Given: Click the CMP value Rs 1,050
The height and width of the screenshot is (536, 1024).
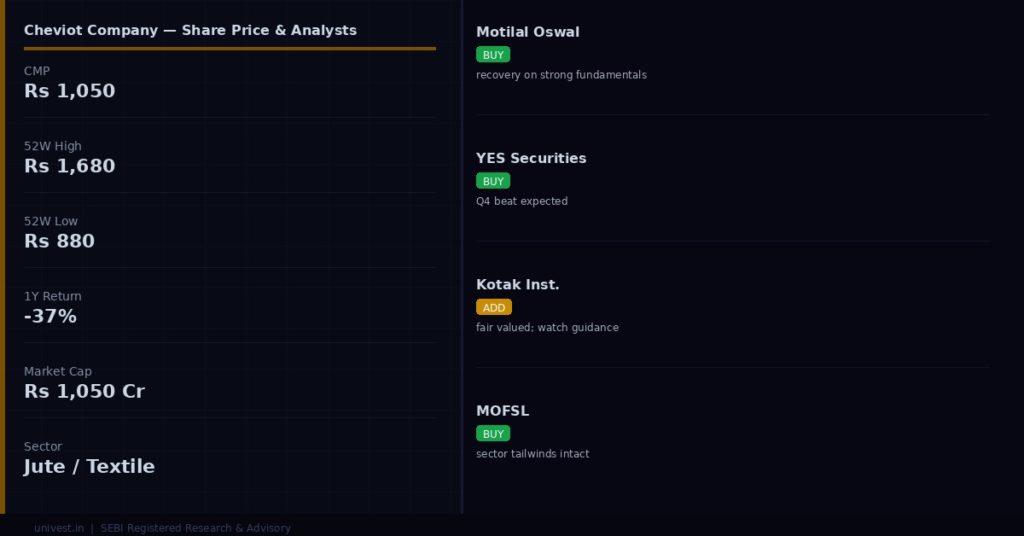Looking at the screenshot, I should click(x=69, y=91).
